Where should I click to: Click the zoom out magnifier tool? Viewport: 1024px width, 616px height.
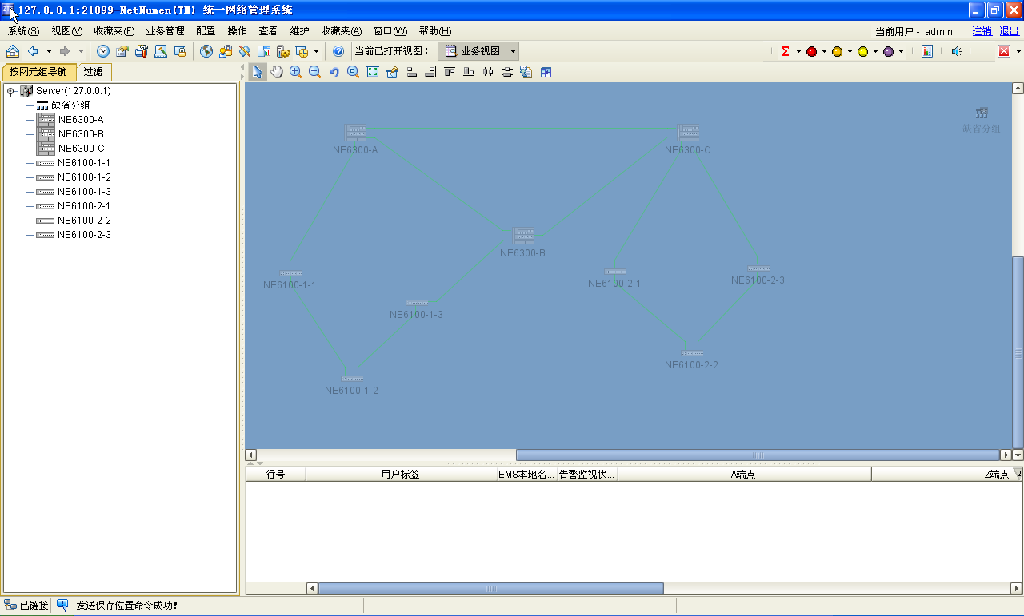tap(315, 72)
